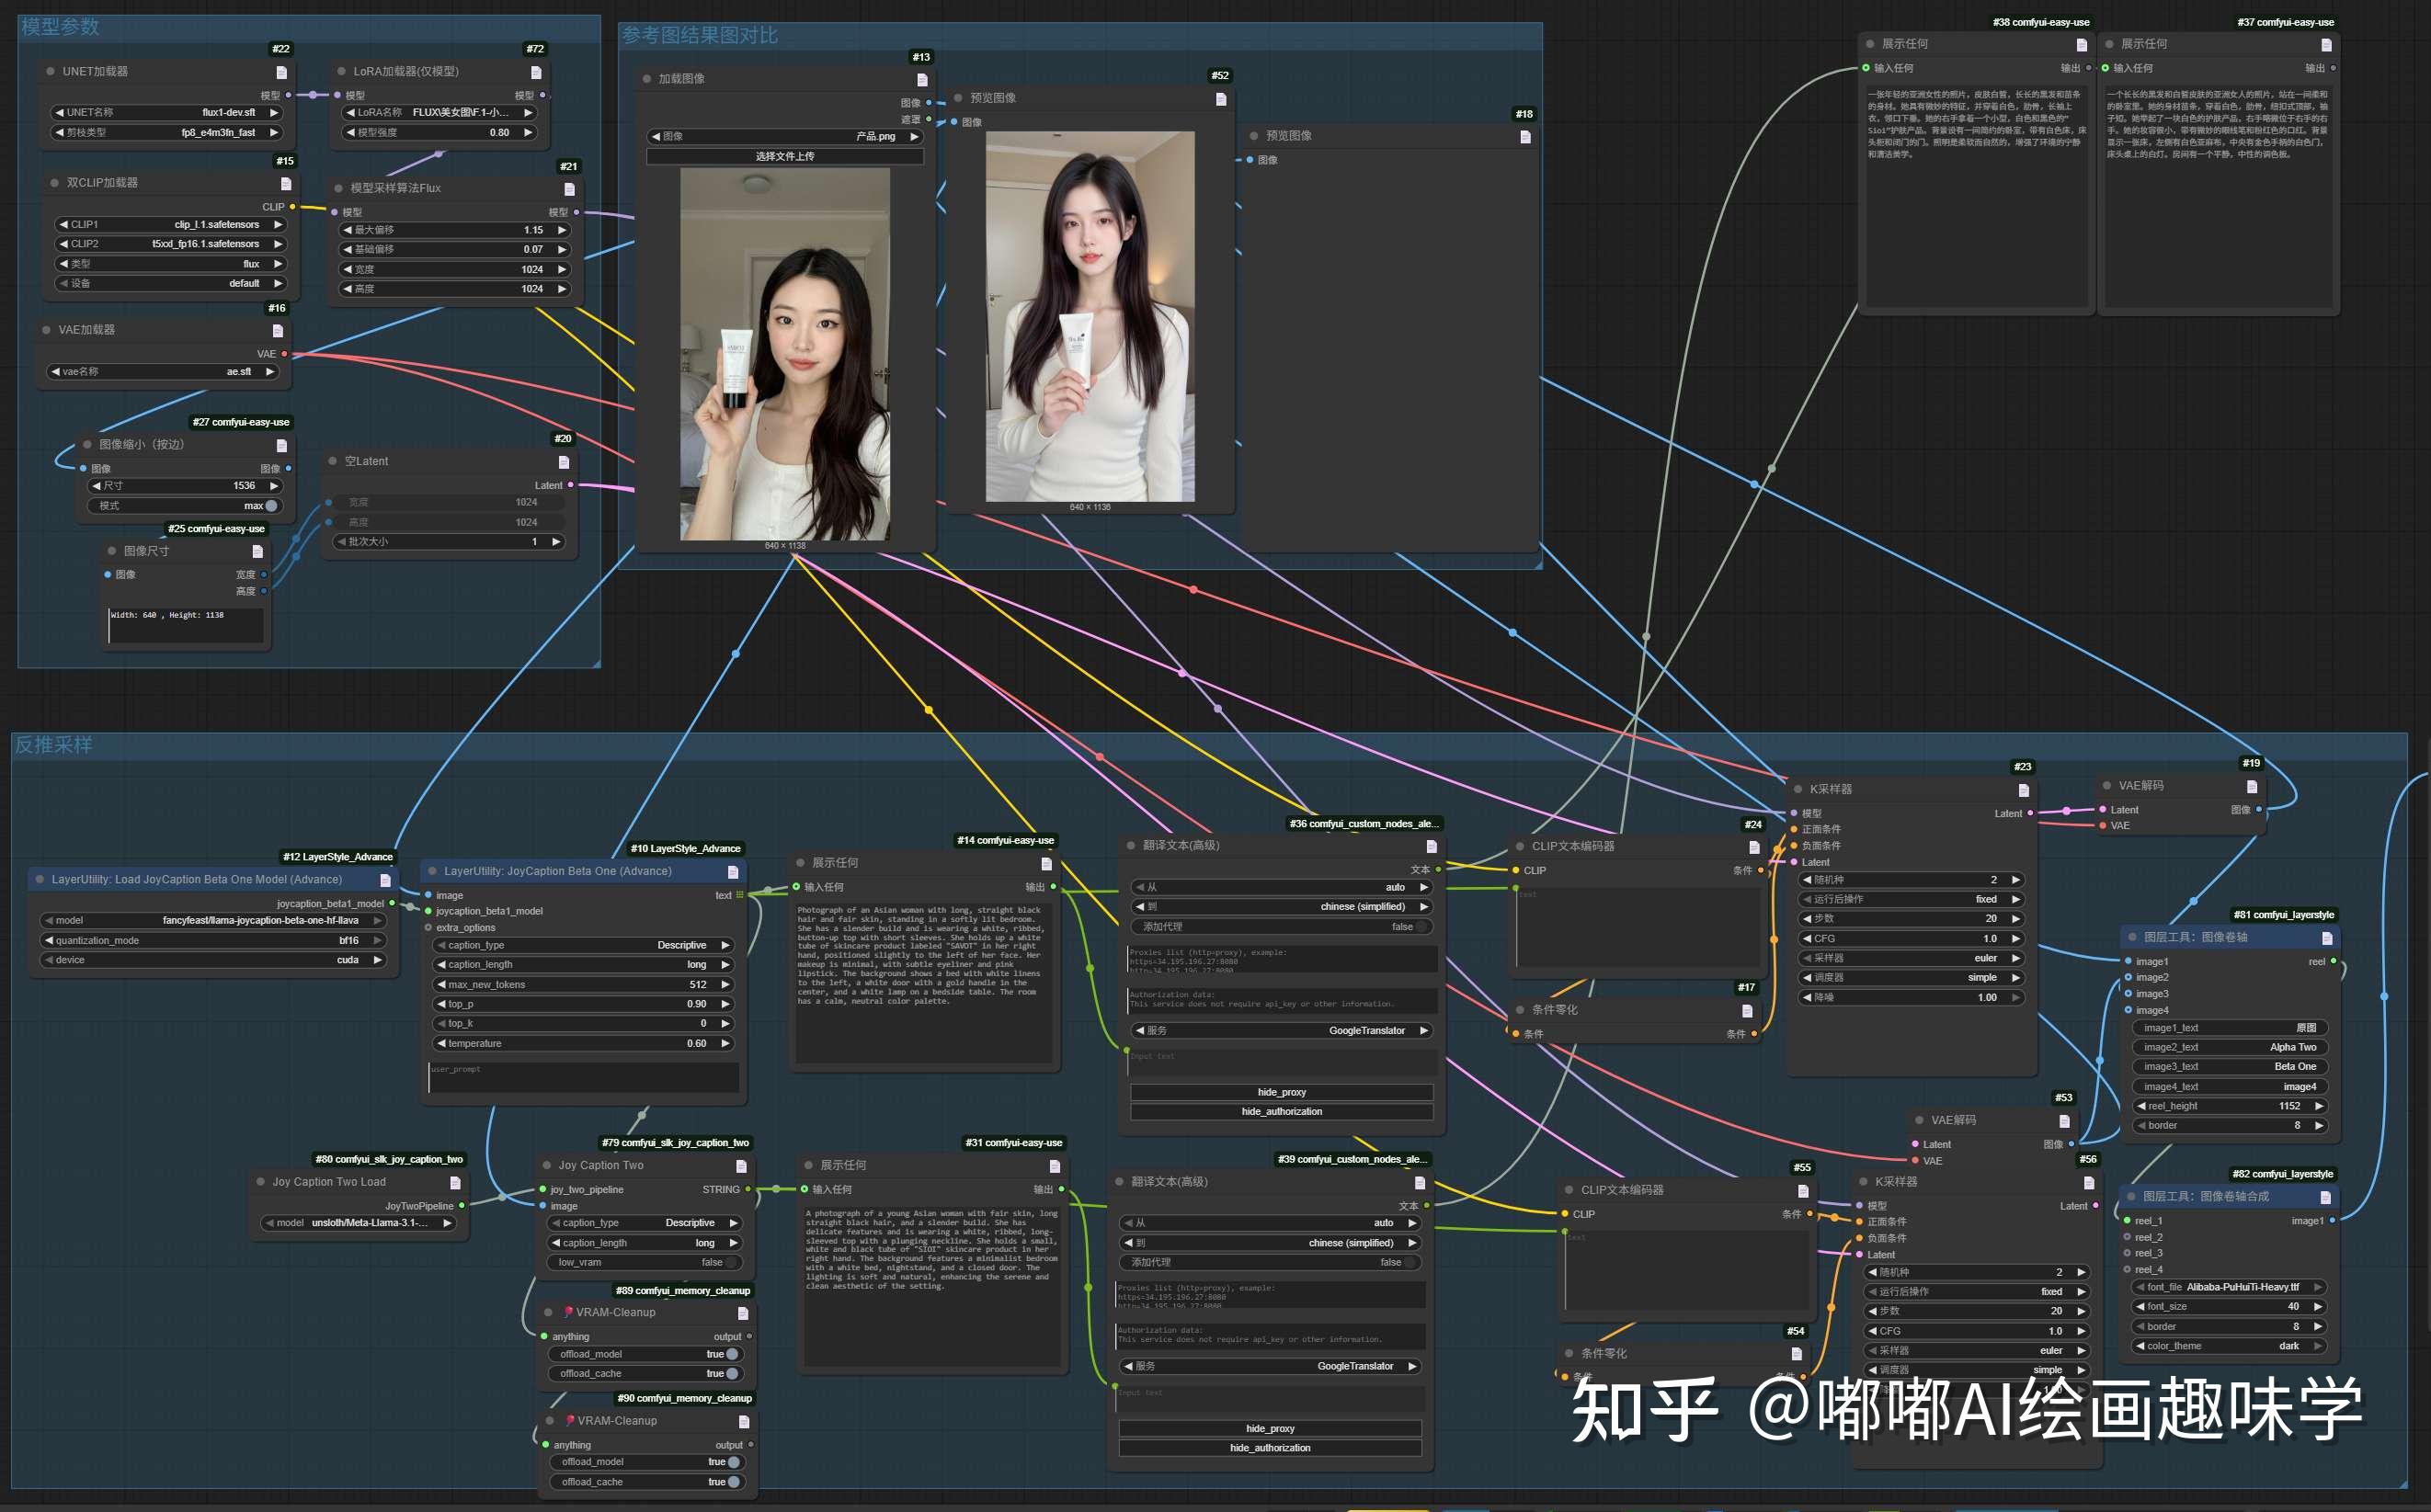Click the note icon on the 加载图像 node
Viewport: 2431px width, 1512px height.
click(921, 78)
